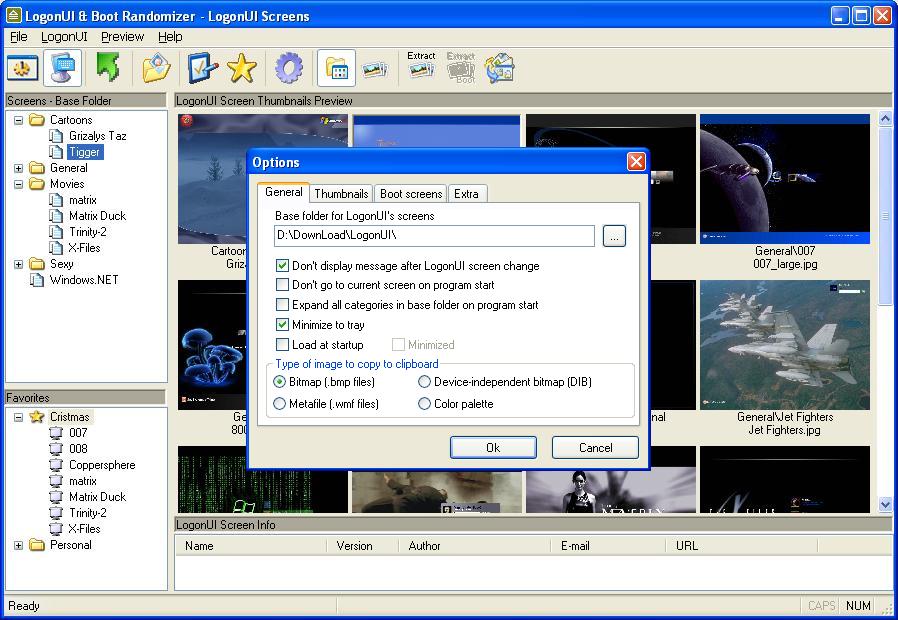Screen dimensions: 898x620
Task: Click the browse (...) button for base folder
Action: [x=614, y=236]
